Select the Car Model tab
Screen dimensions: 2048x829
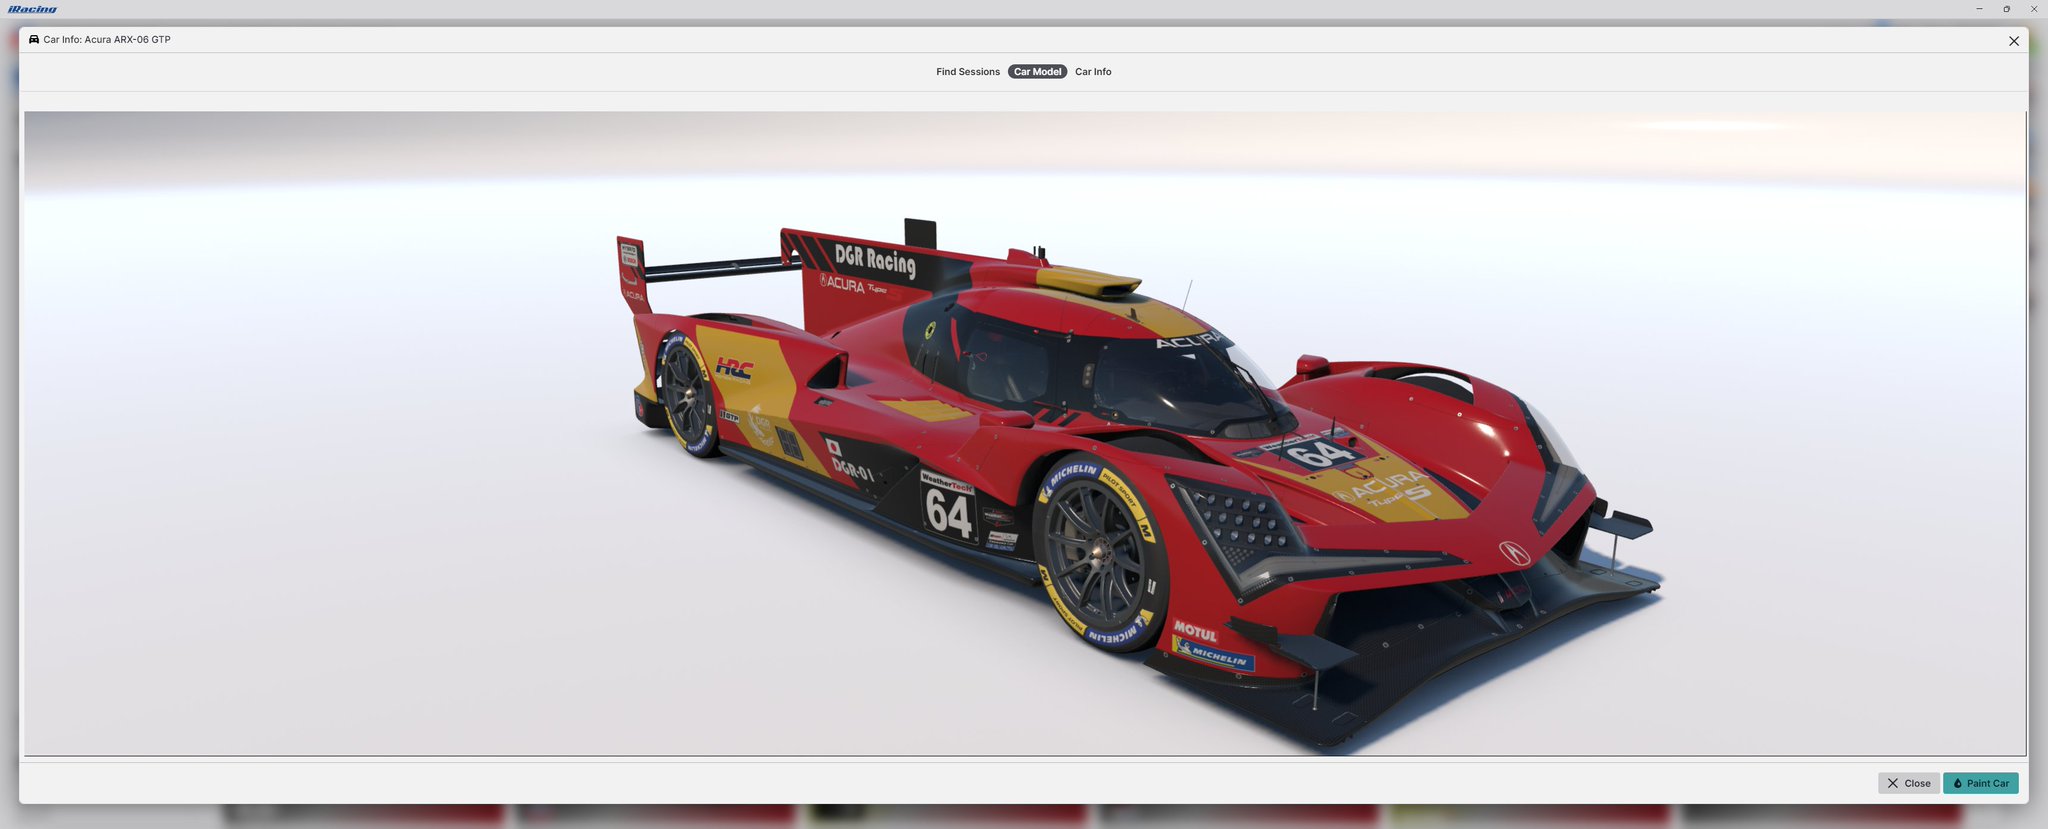tap(1037, 72)
